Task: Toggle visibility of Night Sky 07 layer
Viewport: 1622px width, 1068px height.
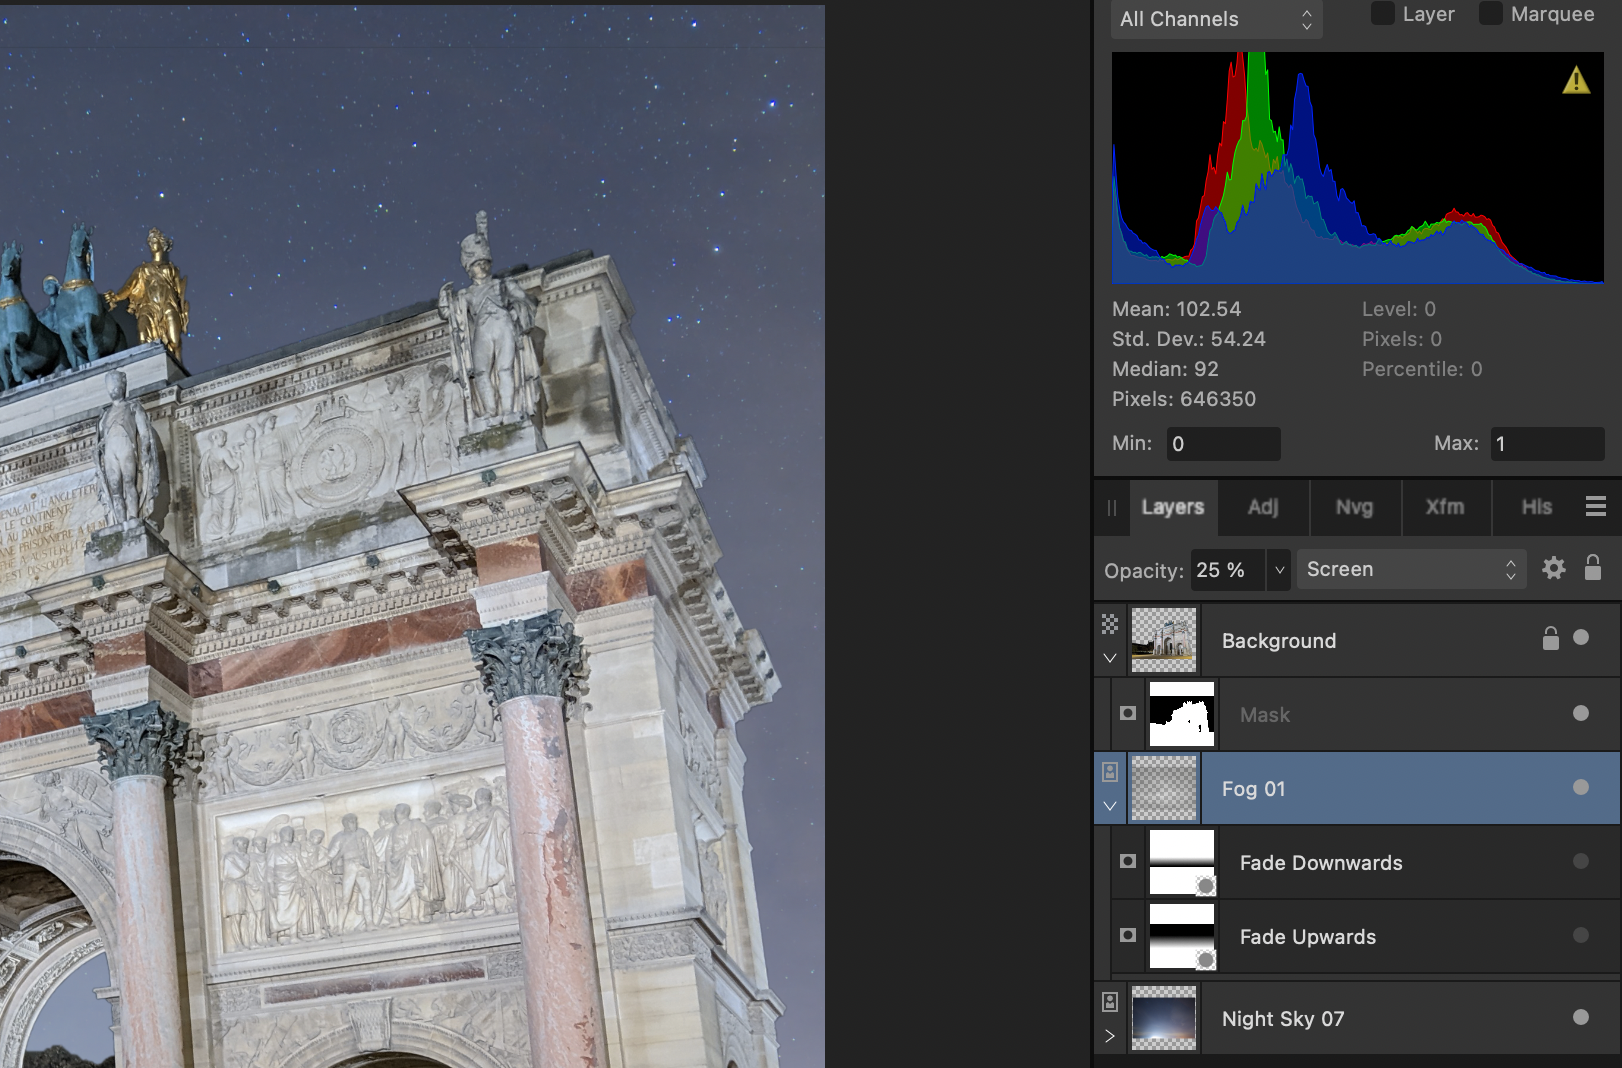Action: (x=1580, y=1018)
